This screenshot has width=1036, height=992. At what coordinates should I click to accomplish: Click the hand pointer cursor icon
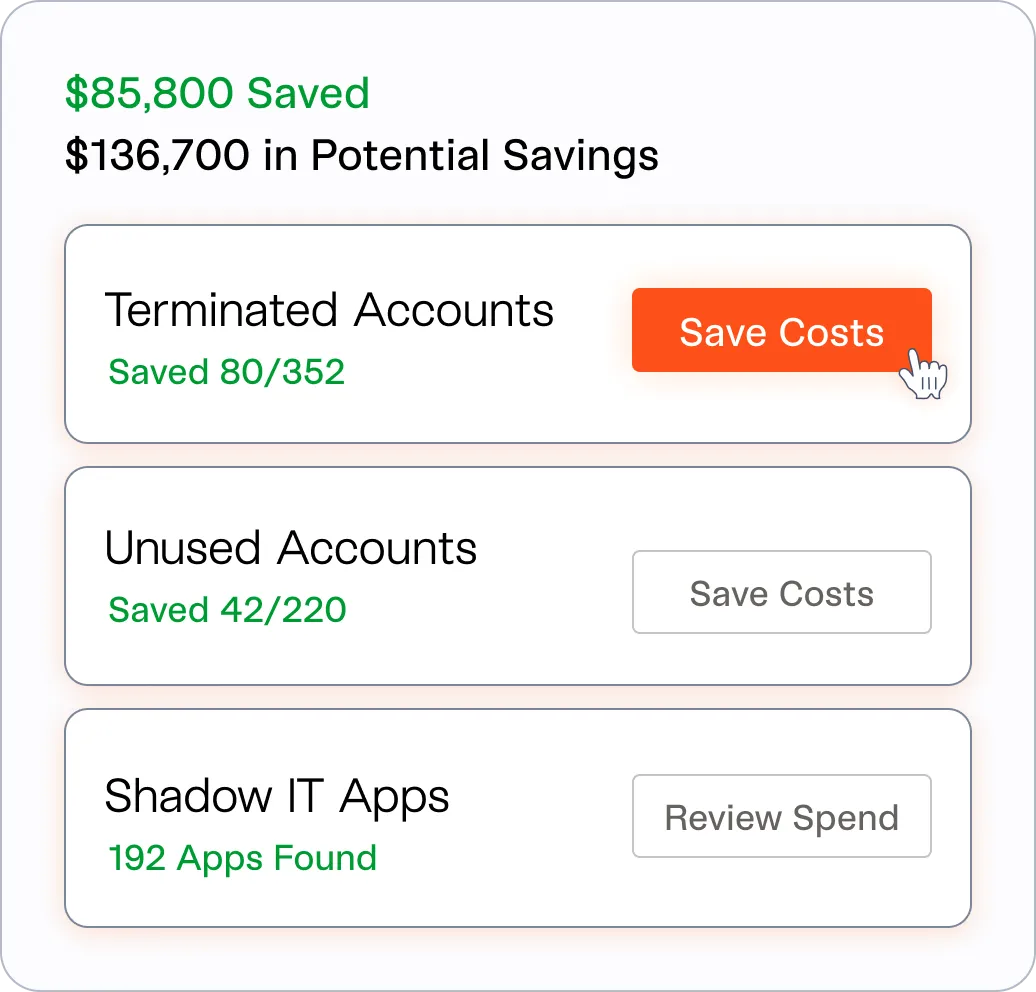[x=921, y=373]
